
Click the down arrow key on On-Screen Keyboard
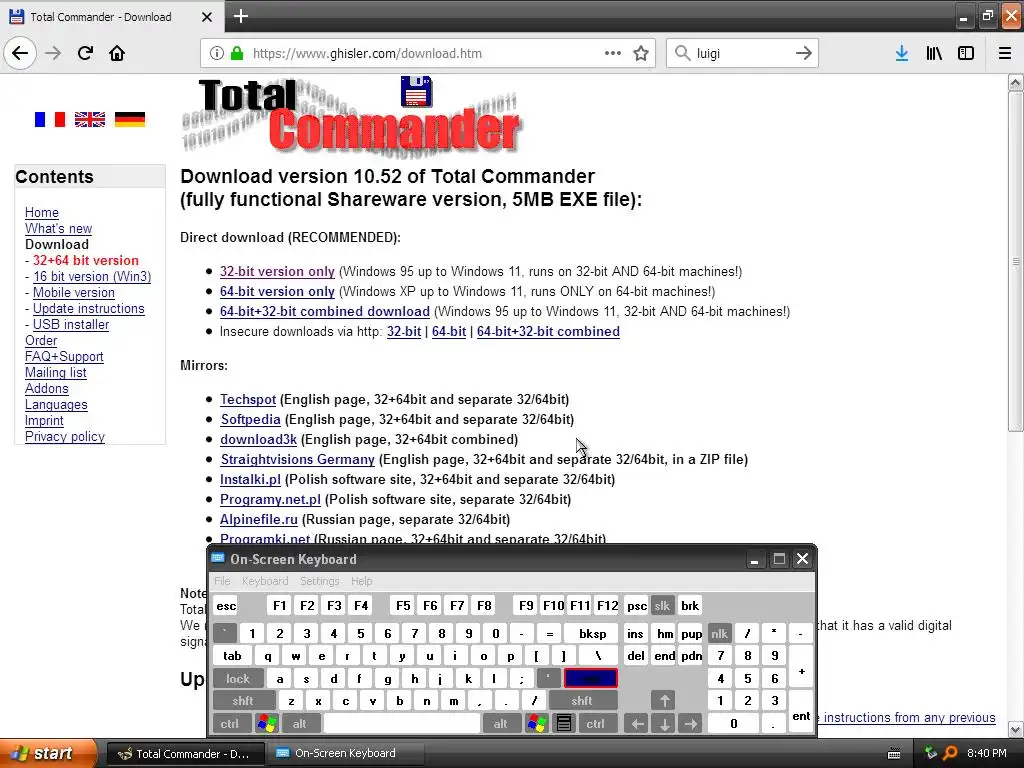click(664, 724)
